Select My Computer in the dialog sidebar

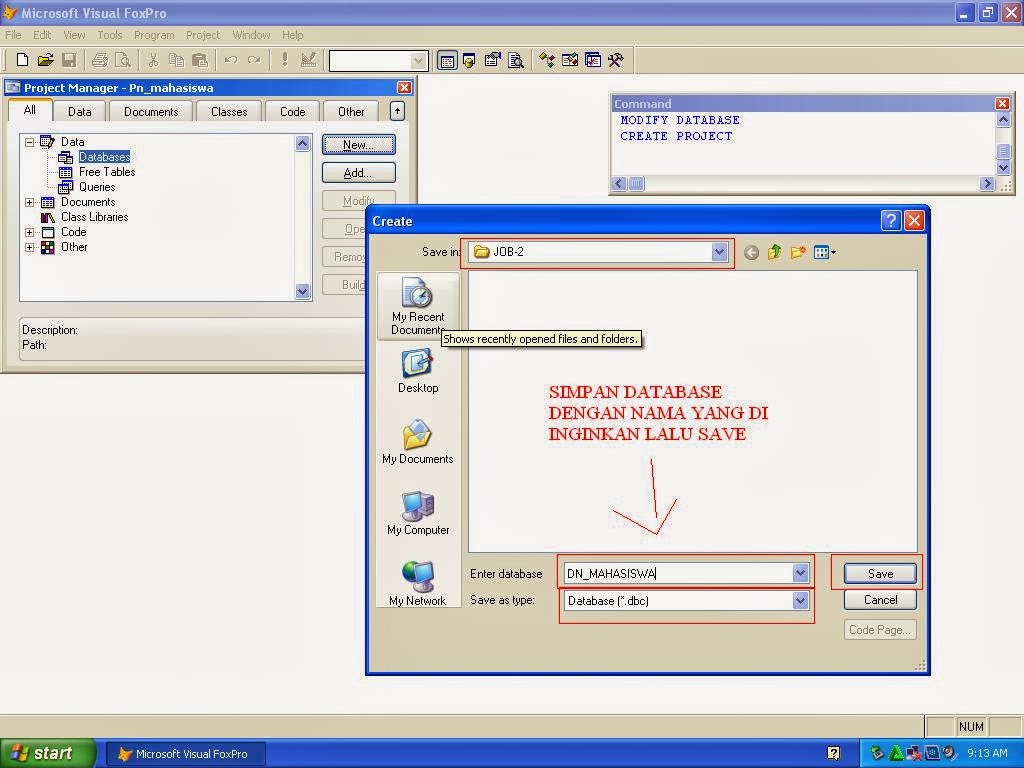tap(417, 513)
